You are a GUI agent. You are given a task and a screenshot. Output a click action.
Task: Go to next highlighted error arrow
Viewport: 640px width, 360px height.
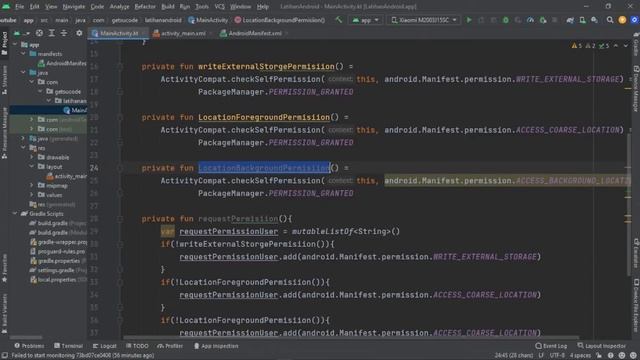pyautogui.click(x=626, y=46)
